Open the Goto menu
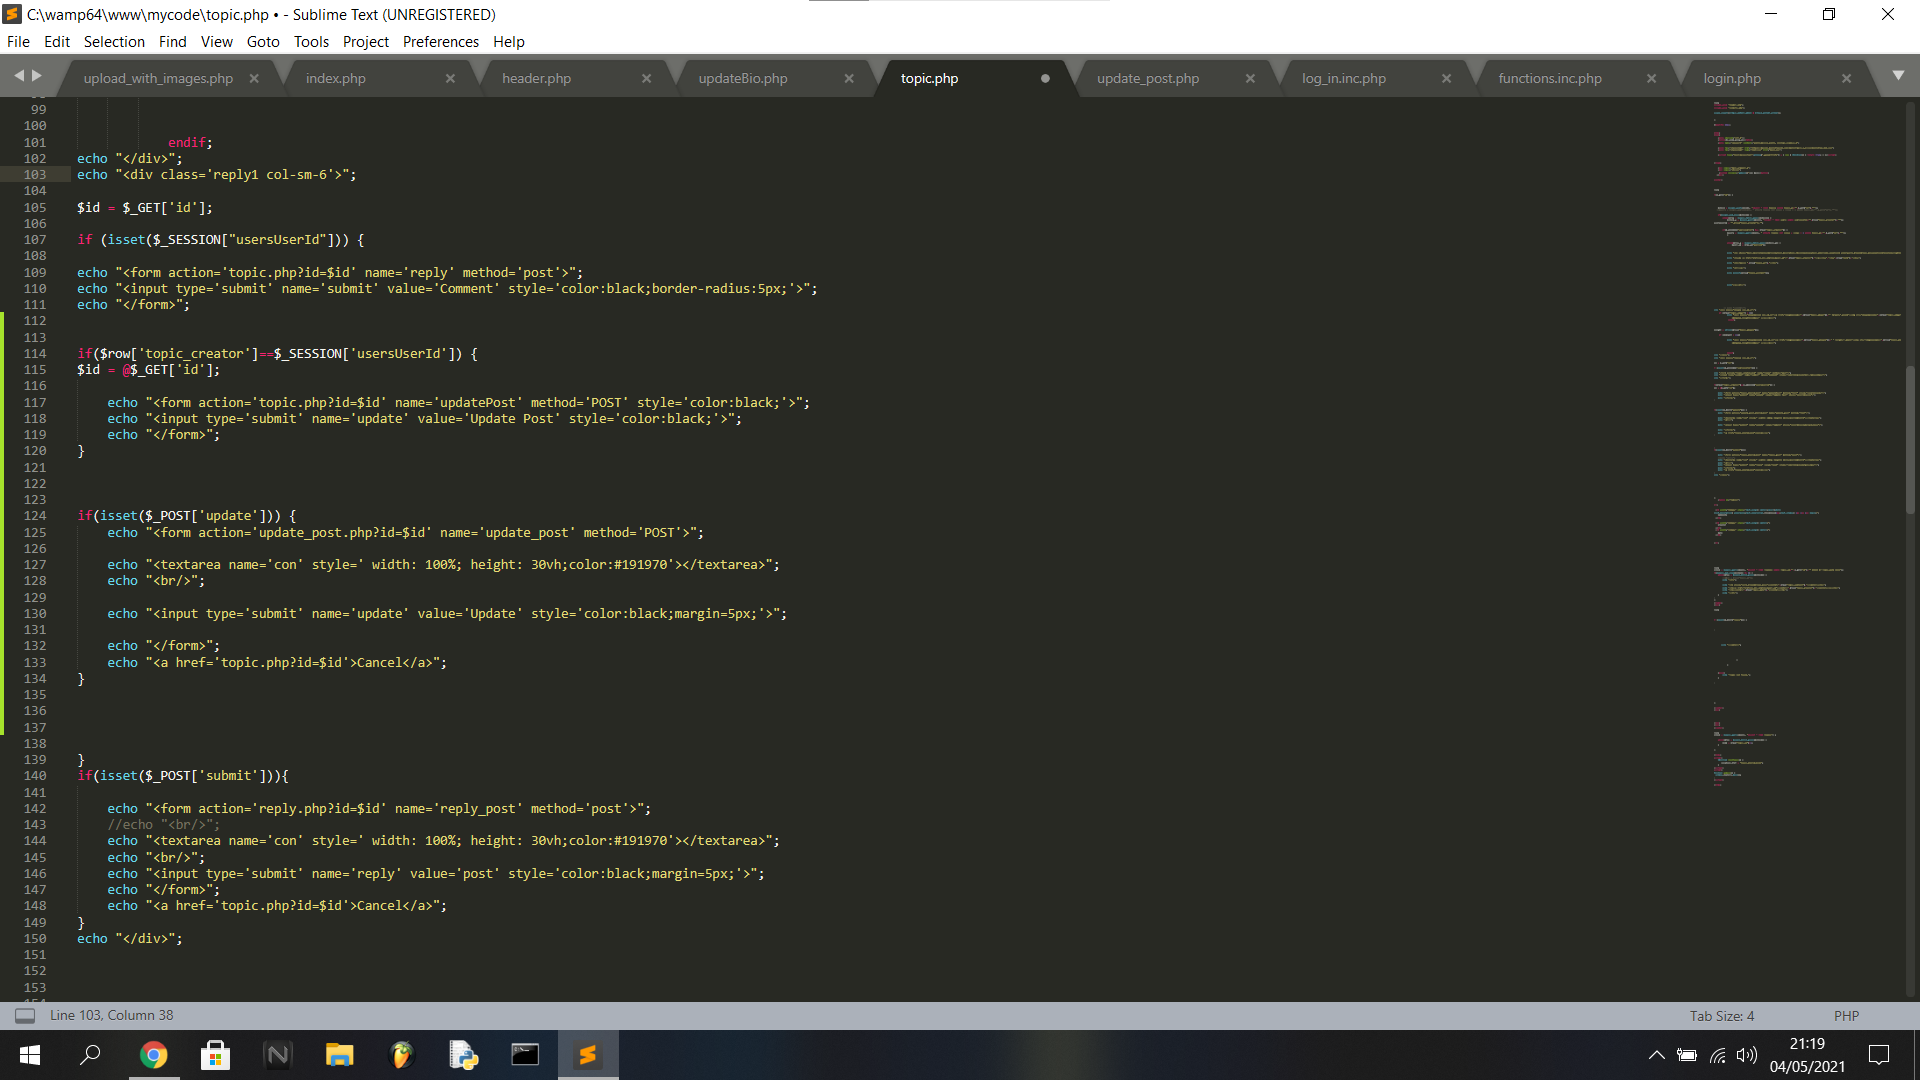 [x=263, y=41]
